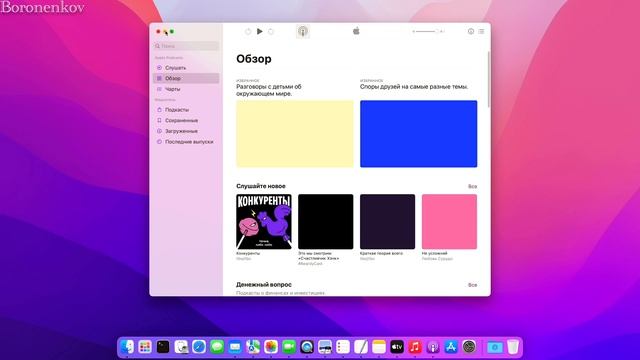This screenshot has height=360, width=640.
Task: Open Notes from the Dock
Action: tap(379, 347)
